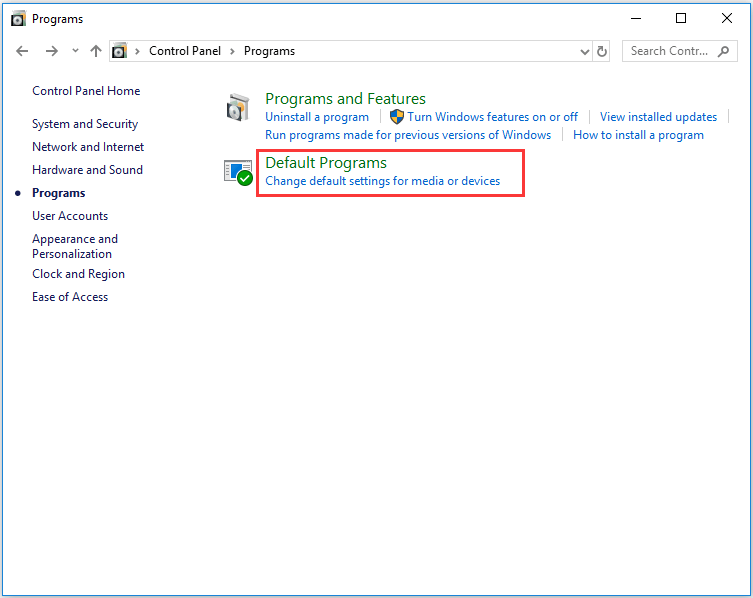753x598 pixels.
Task: Open Ease of Access category
Action: point(70,297)
